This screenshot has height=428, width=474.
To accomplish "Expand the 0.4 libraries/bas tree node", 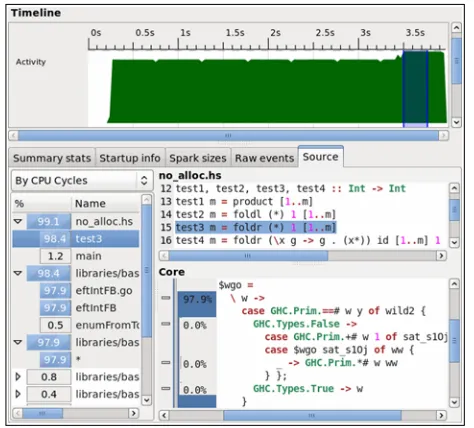I will point(18,394).
